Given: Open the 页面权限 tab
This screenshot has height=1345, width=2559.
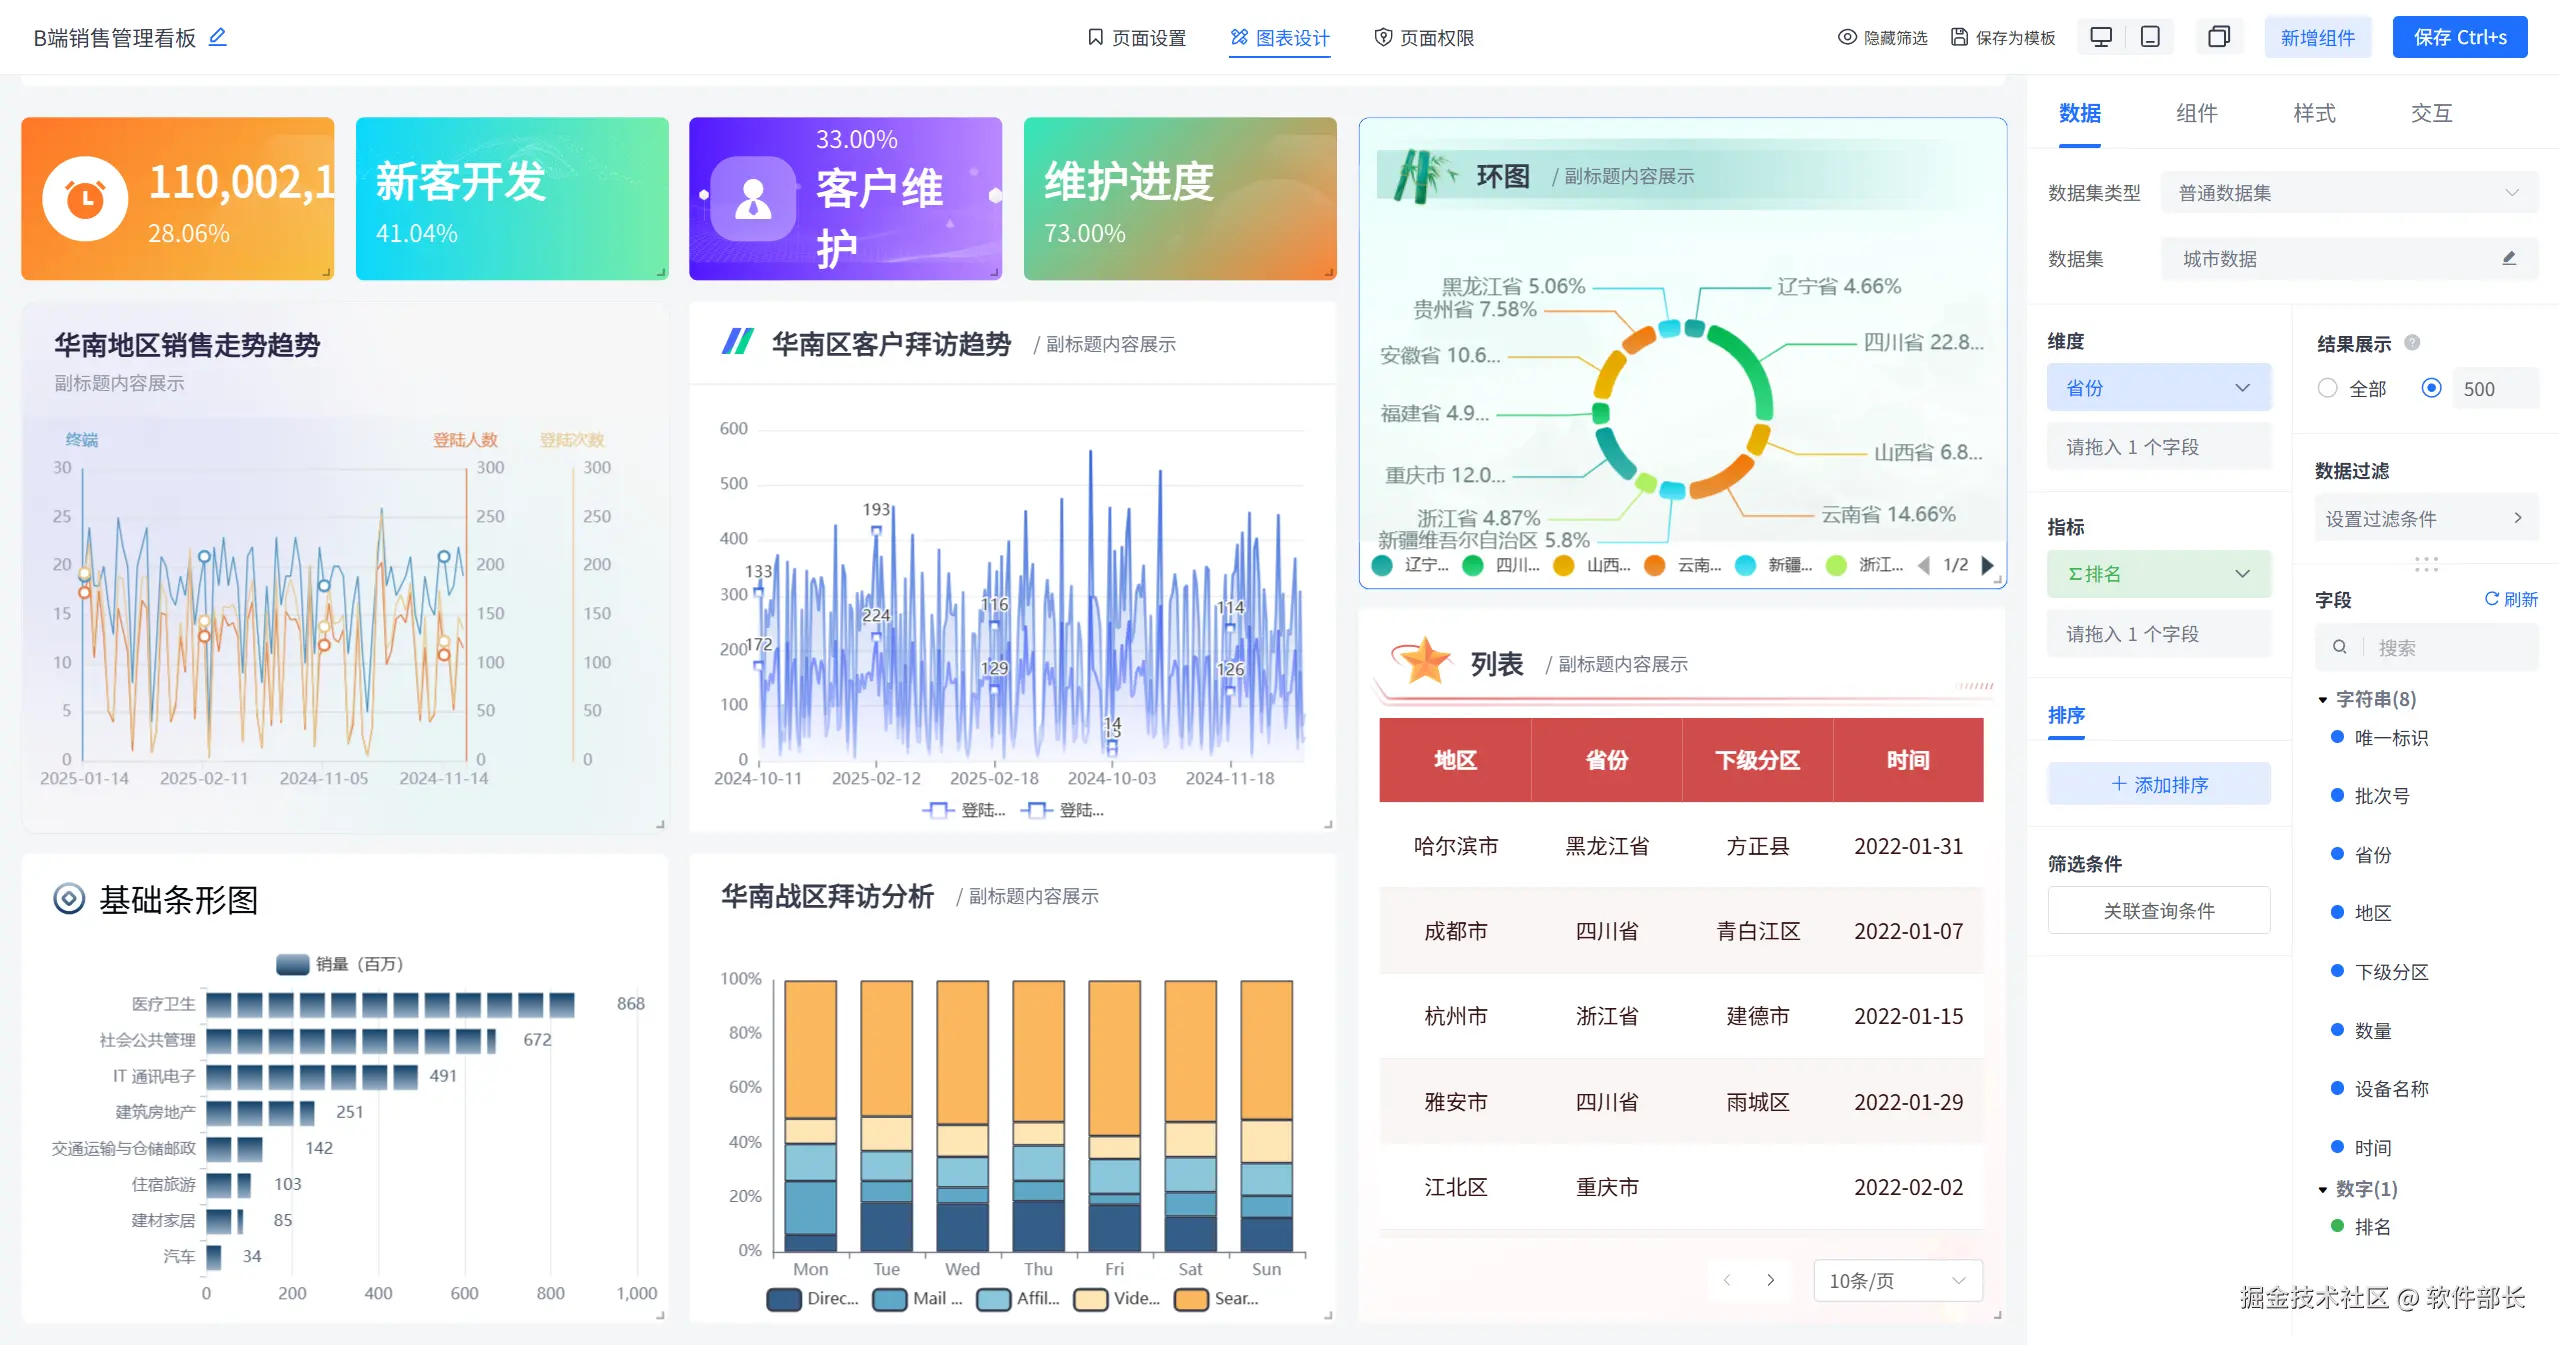Looking at the screenshot, I should point(1424,38).
